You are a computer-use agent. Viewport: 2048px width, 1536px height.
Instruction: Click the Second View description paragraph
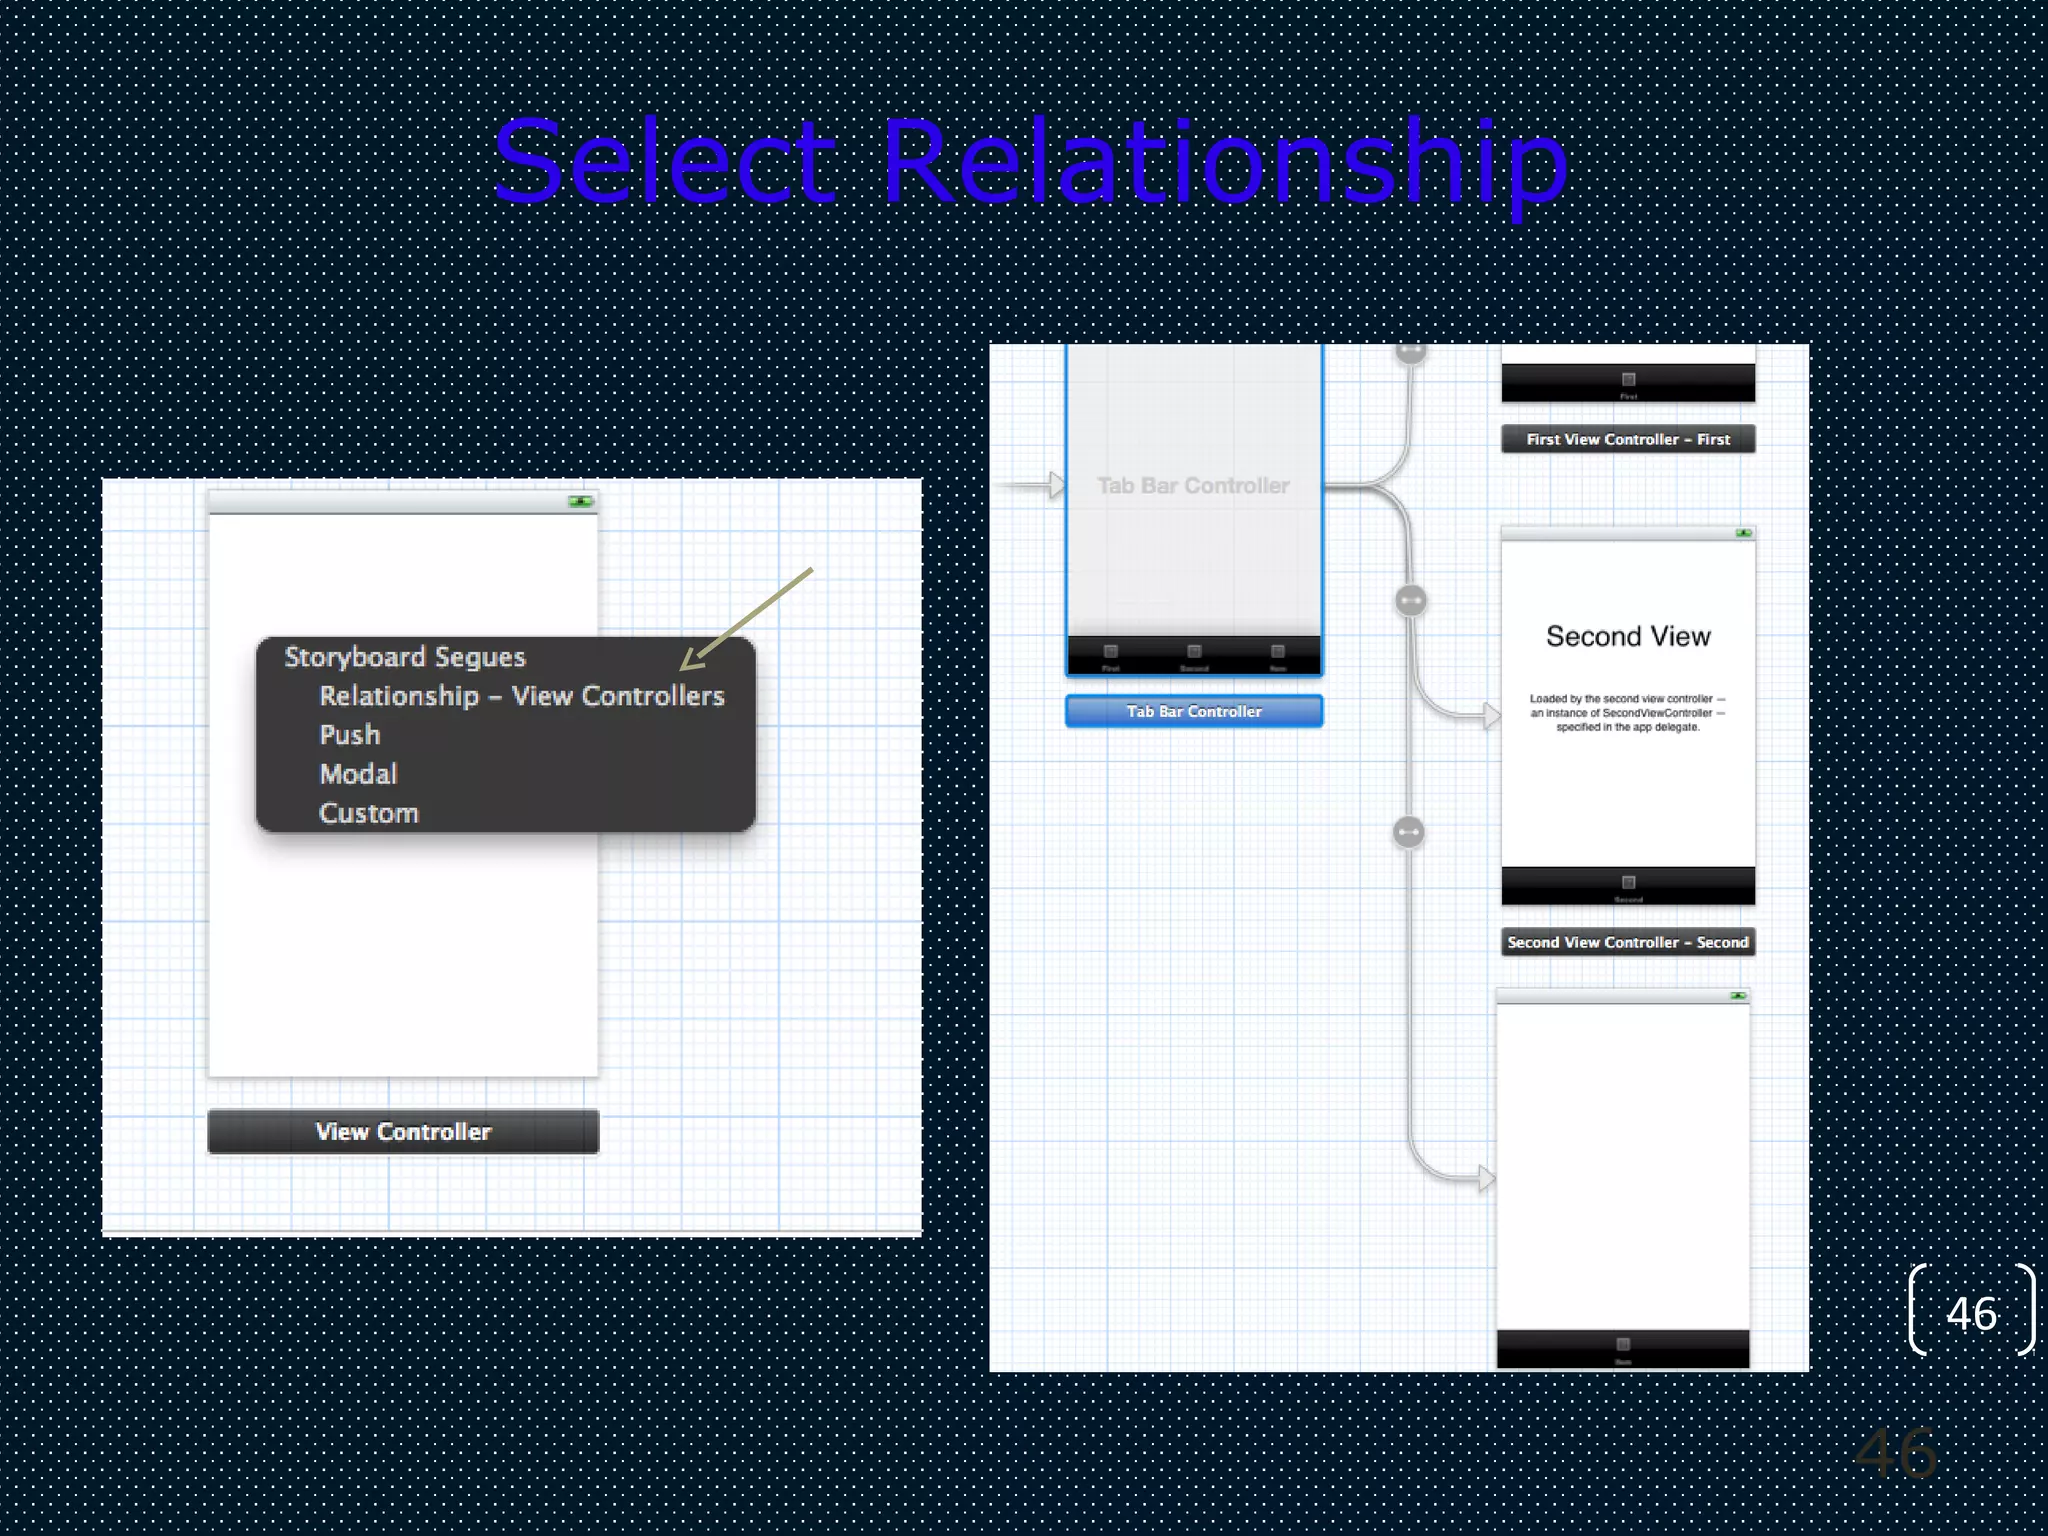(x=1628, y=713)
